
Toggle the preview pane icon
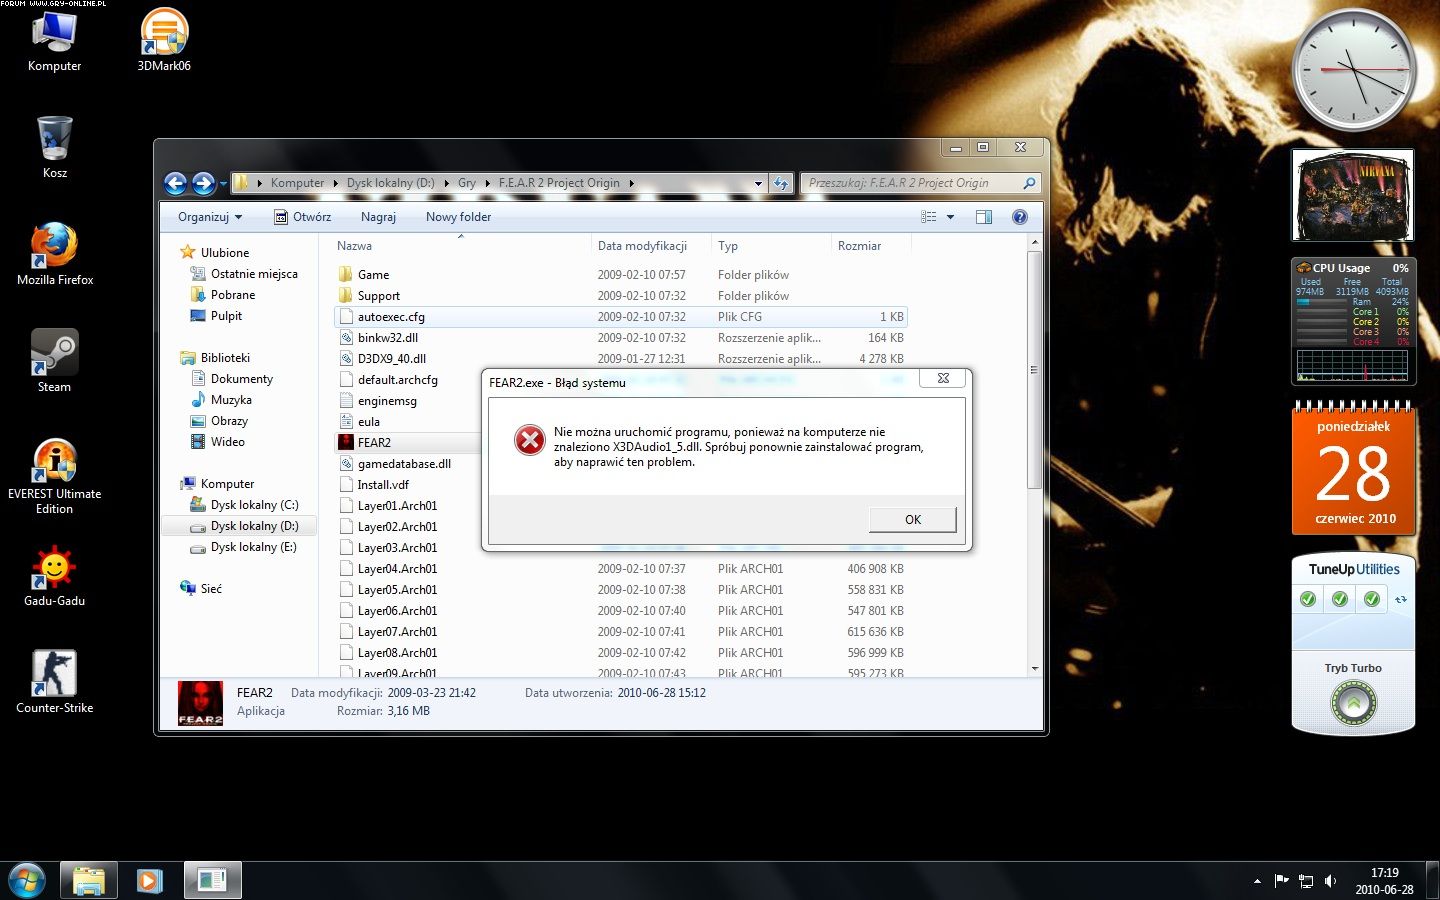(984, 217)
